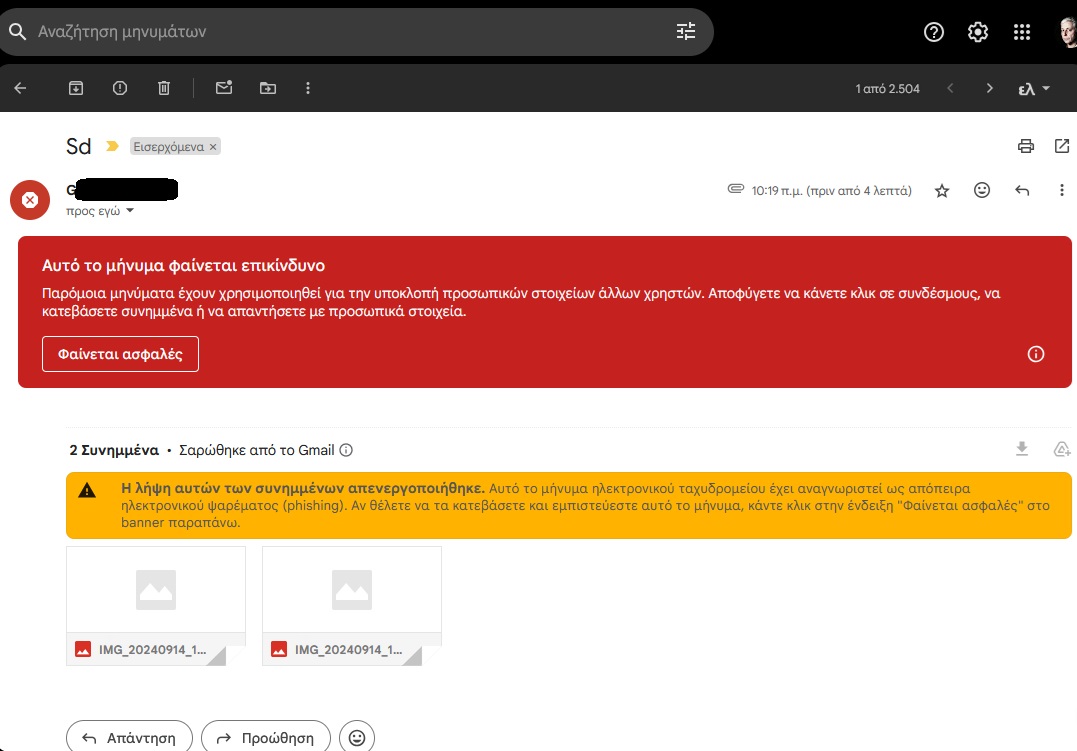
Task: Open search filter options in search bar
Action: point(685,31)
